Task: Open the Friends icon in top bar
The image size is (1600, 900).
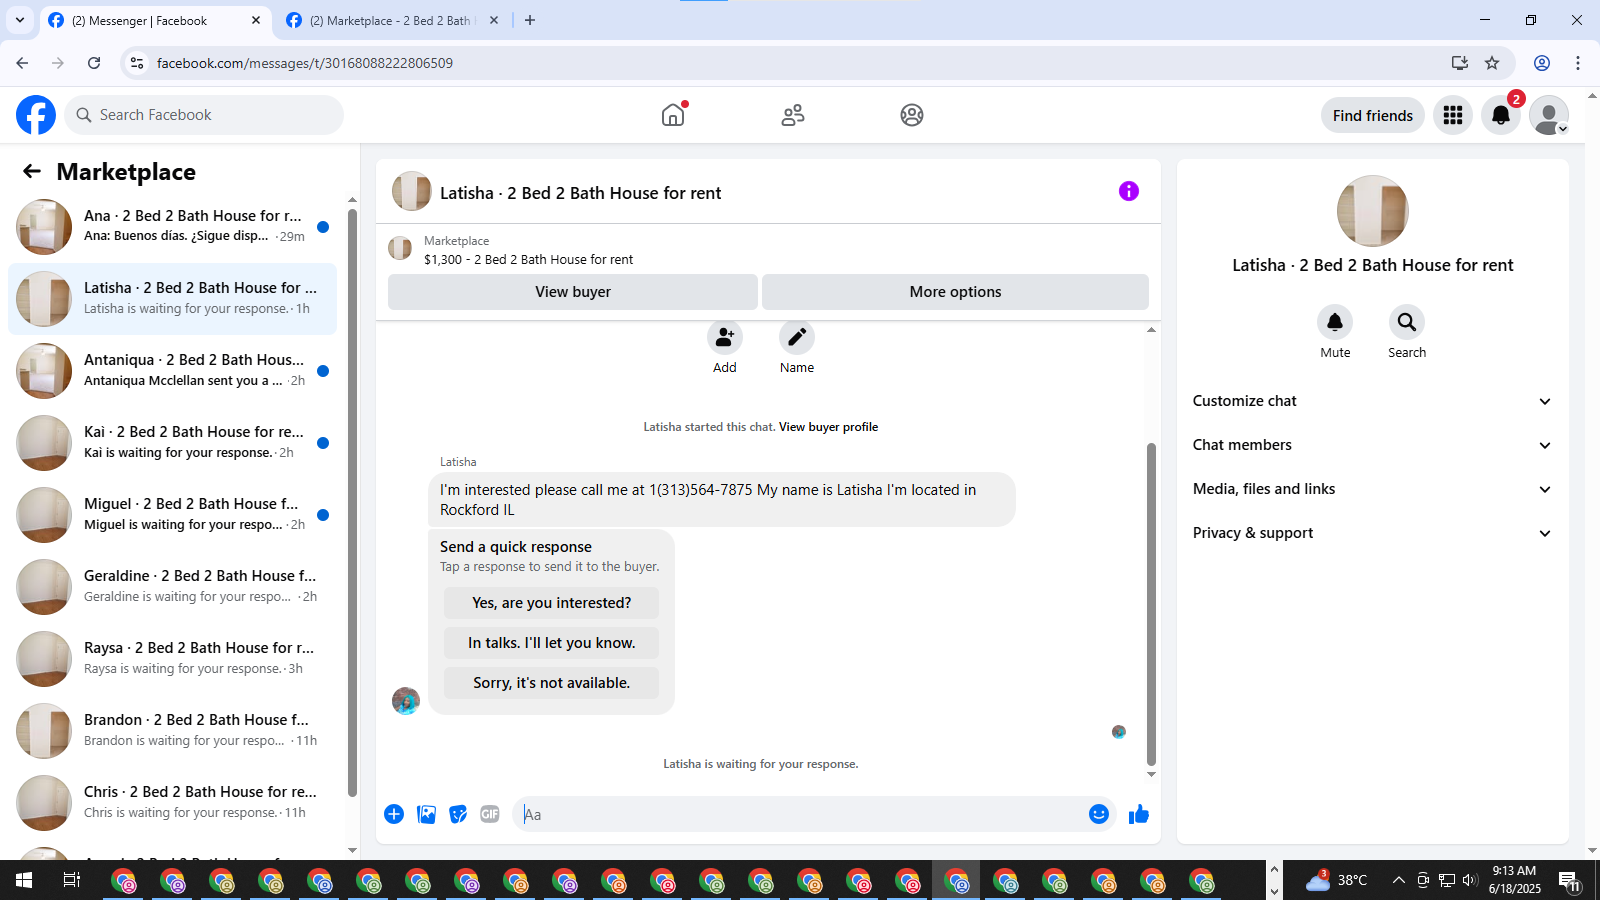Action: click(793, 115)
